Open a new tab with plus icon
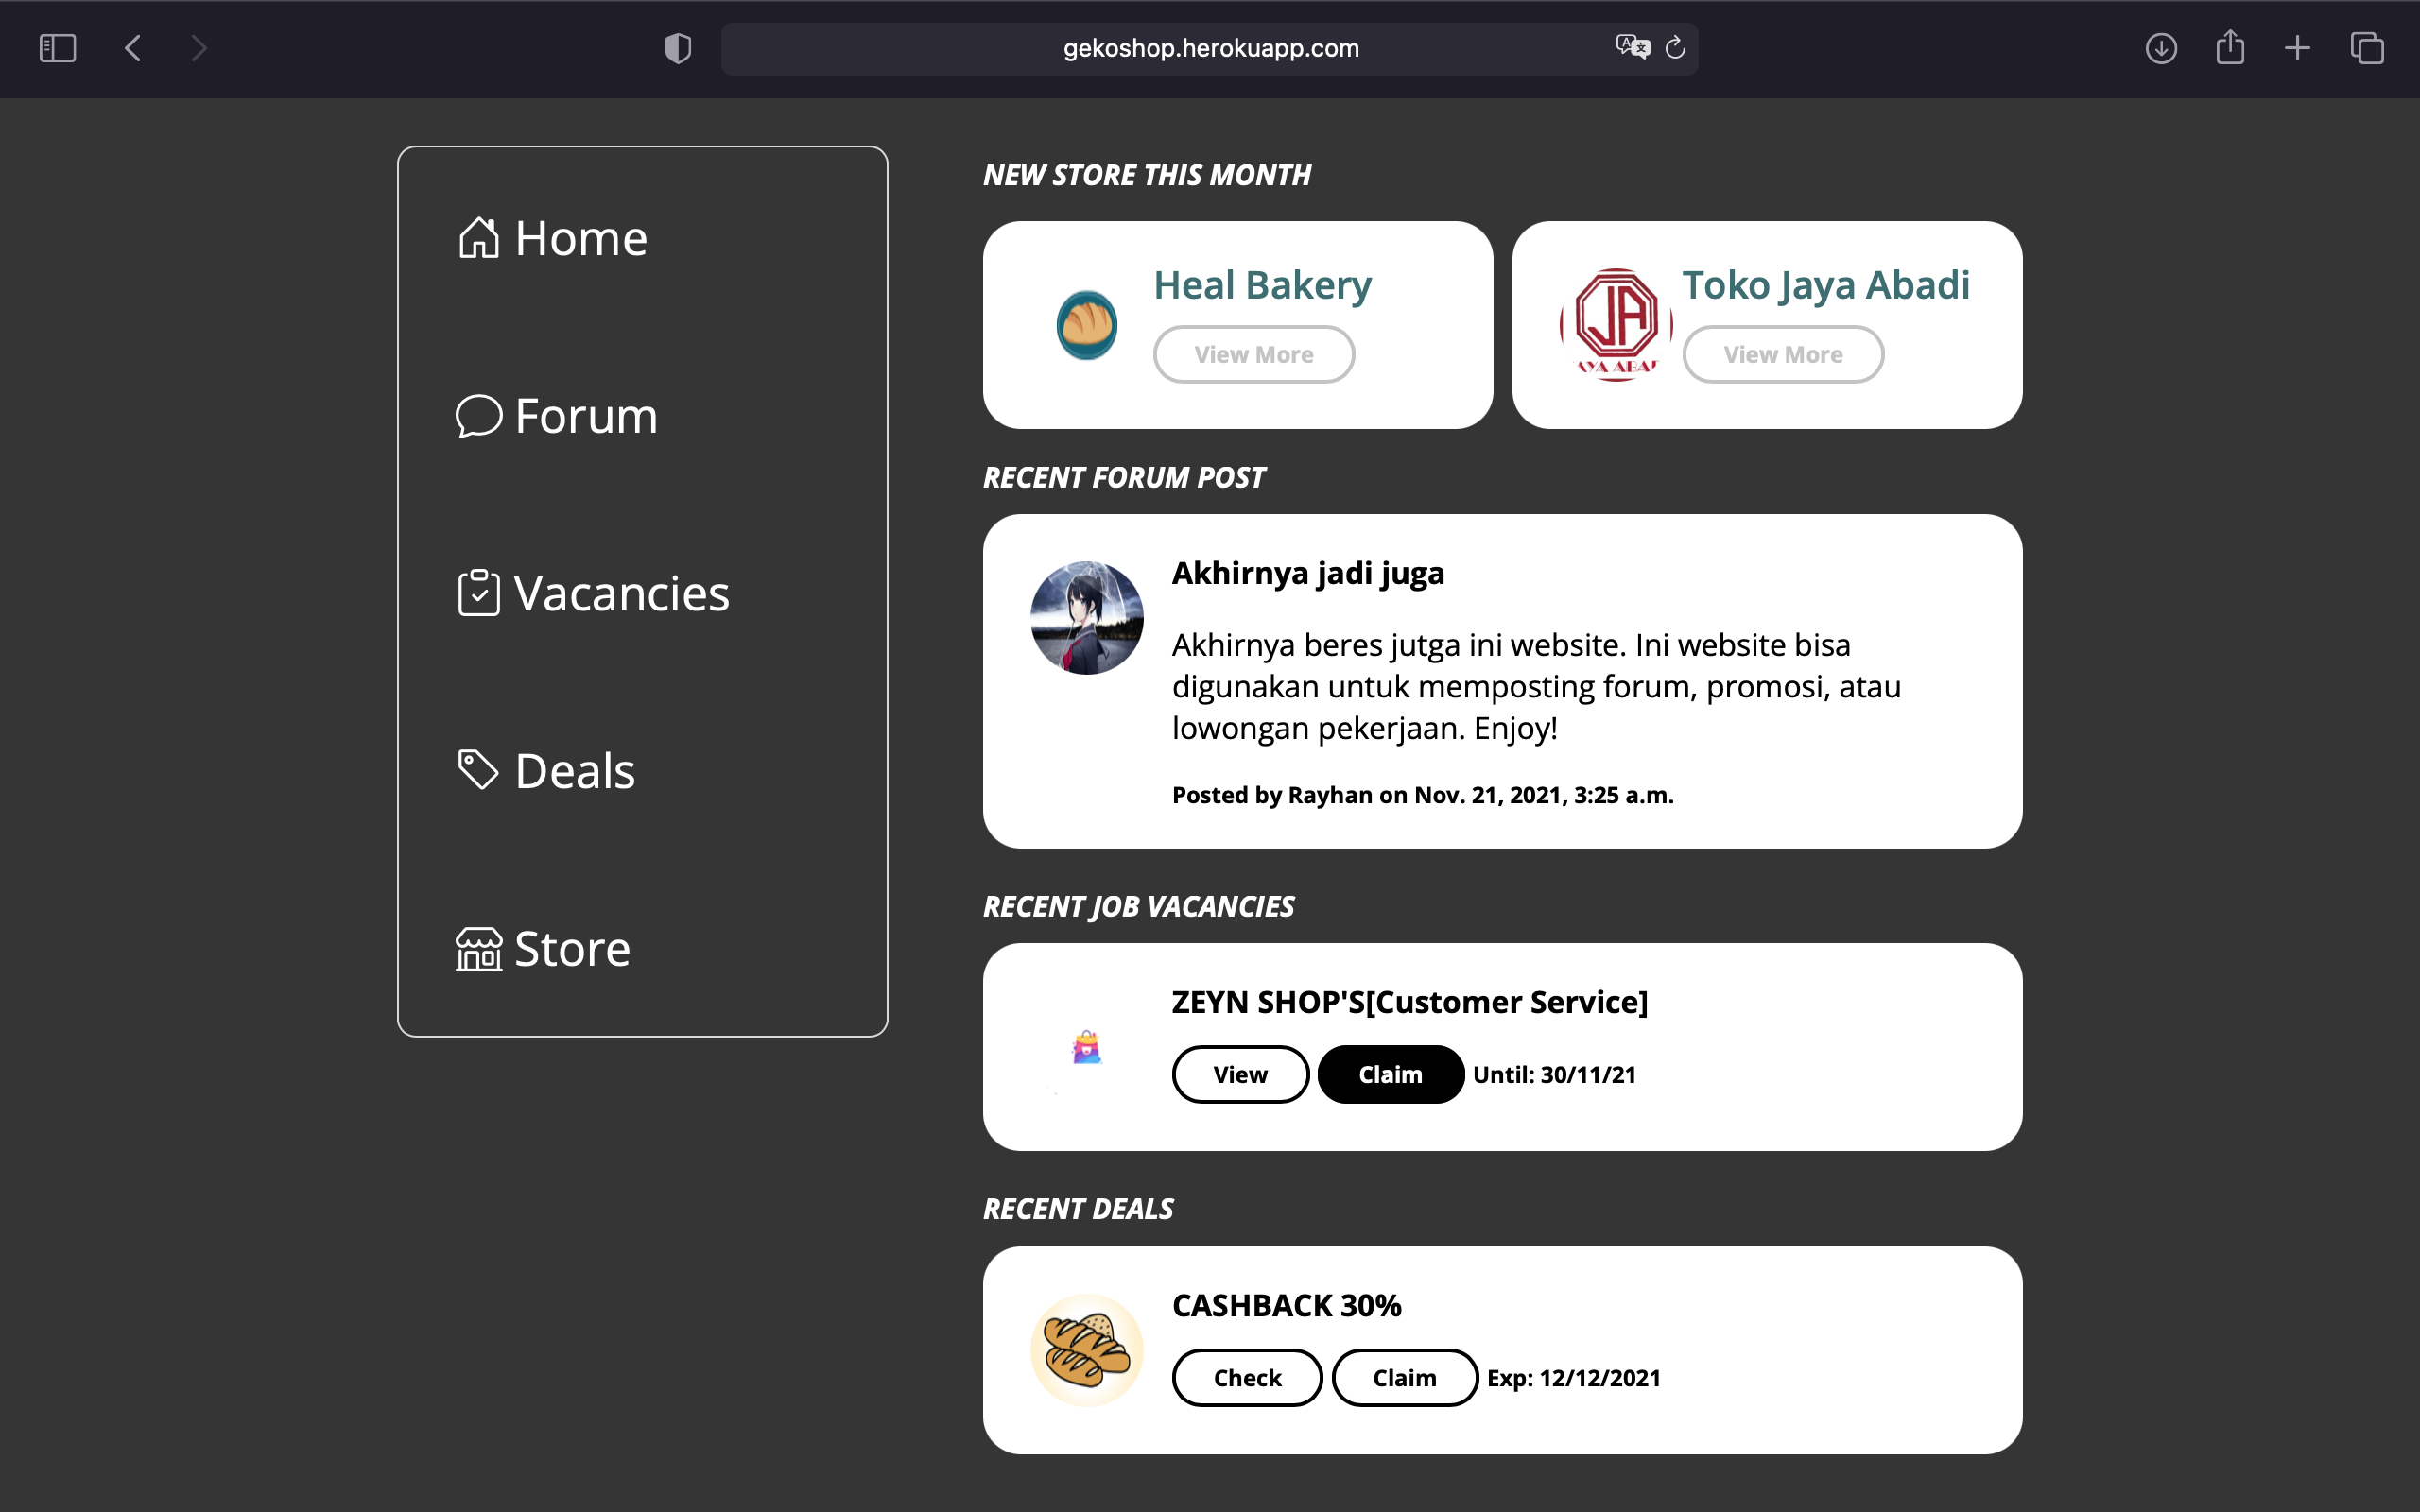 click(x=2298, y=48)
